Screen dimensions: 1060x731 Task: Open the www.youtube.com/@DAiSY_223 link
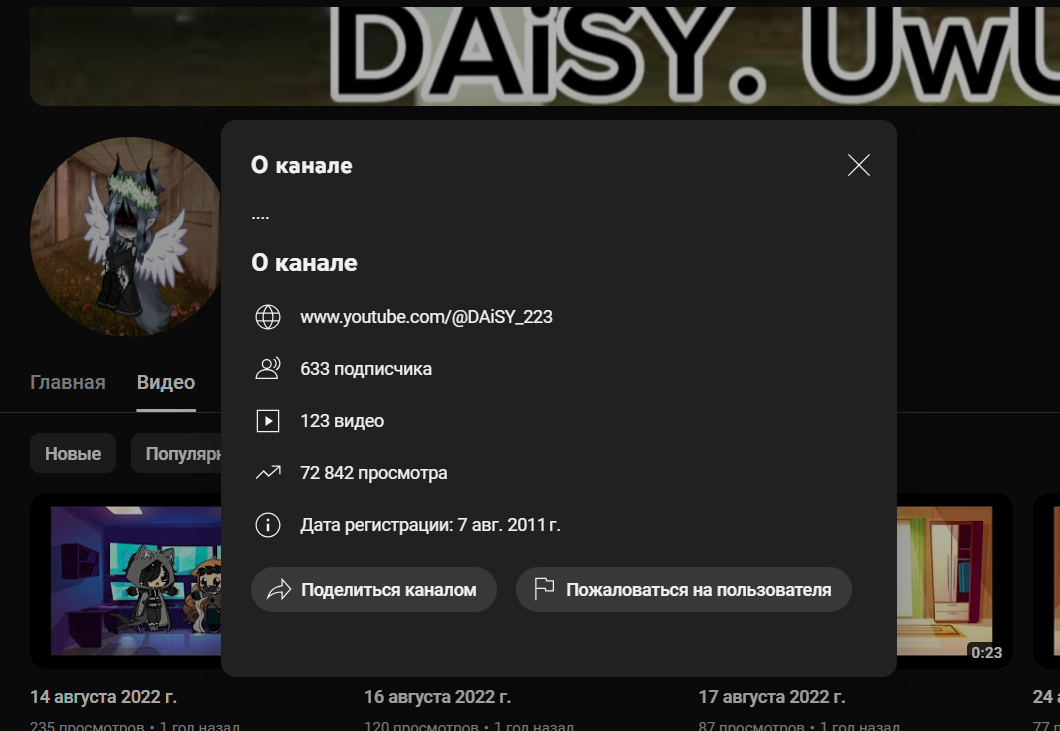[426, 316]
